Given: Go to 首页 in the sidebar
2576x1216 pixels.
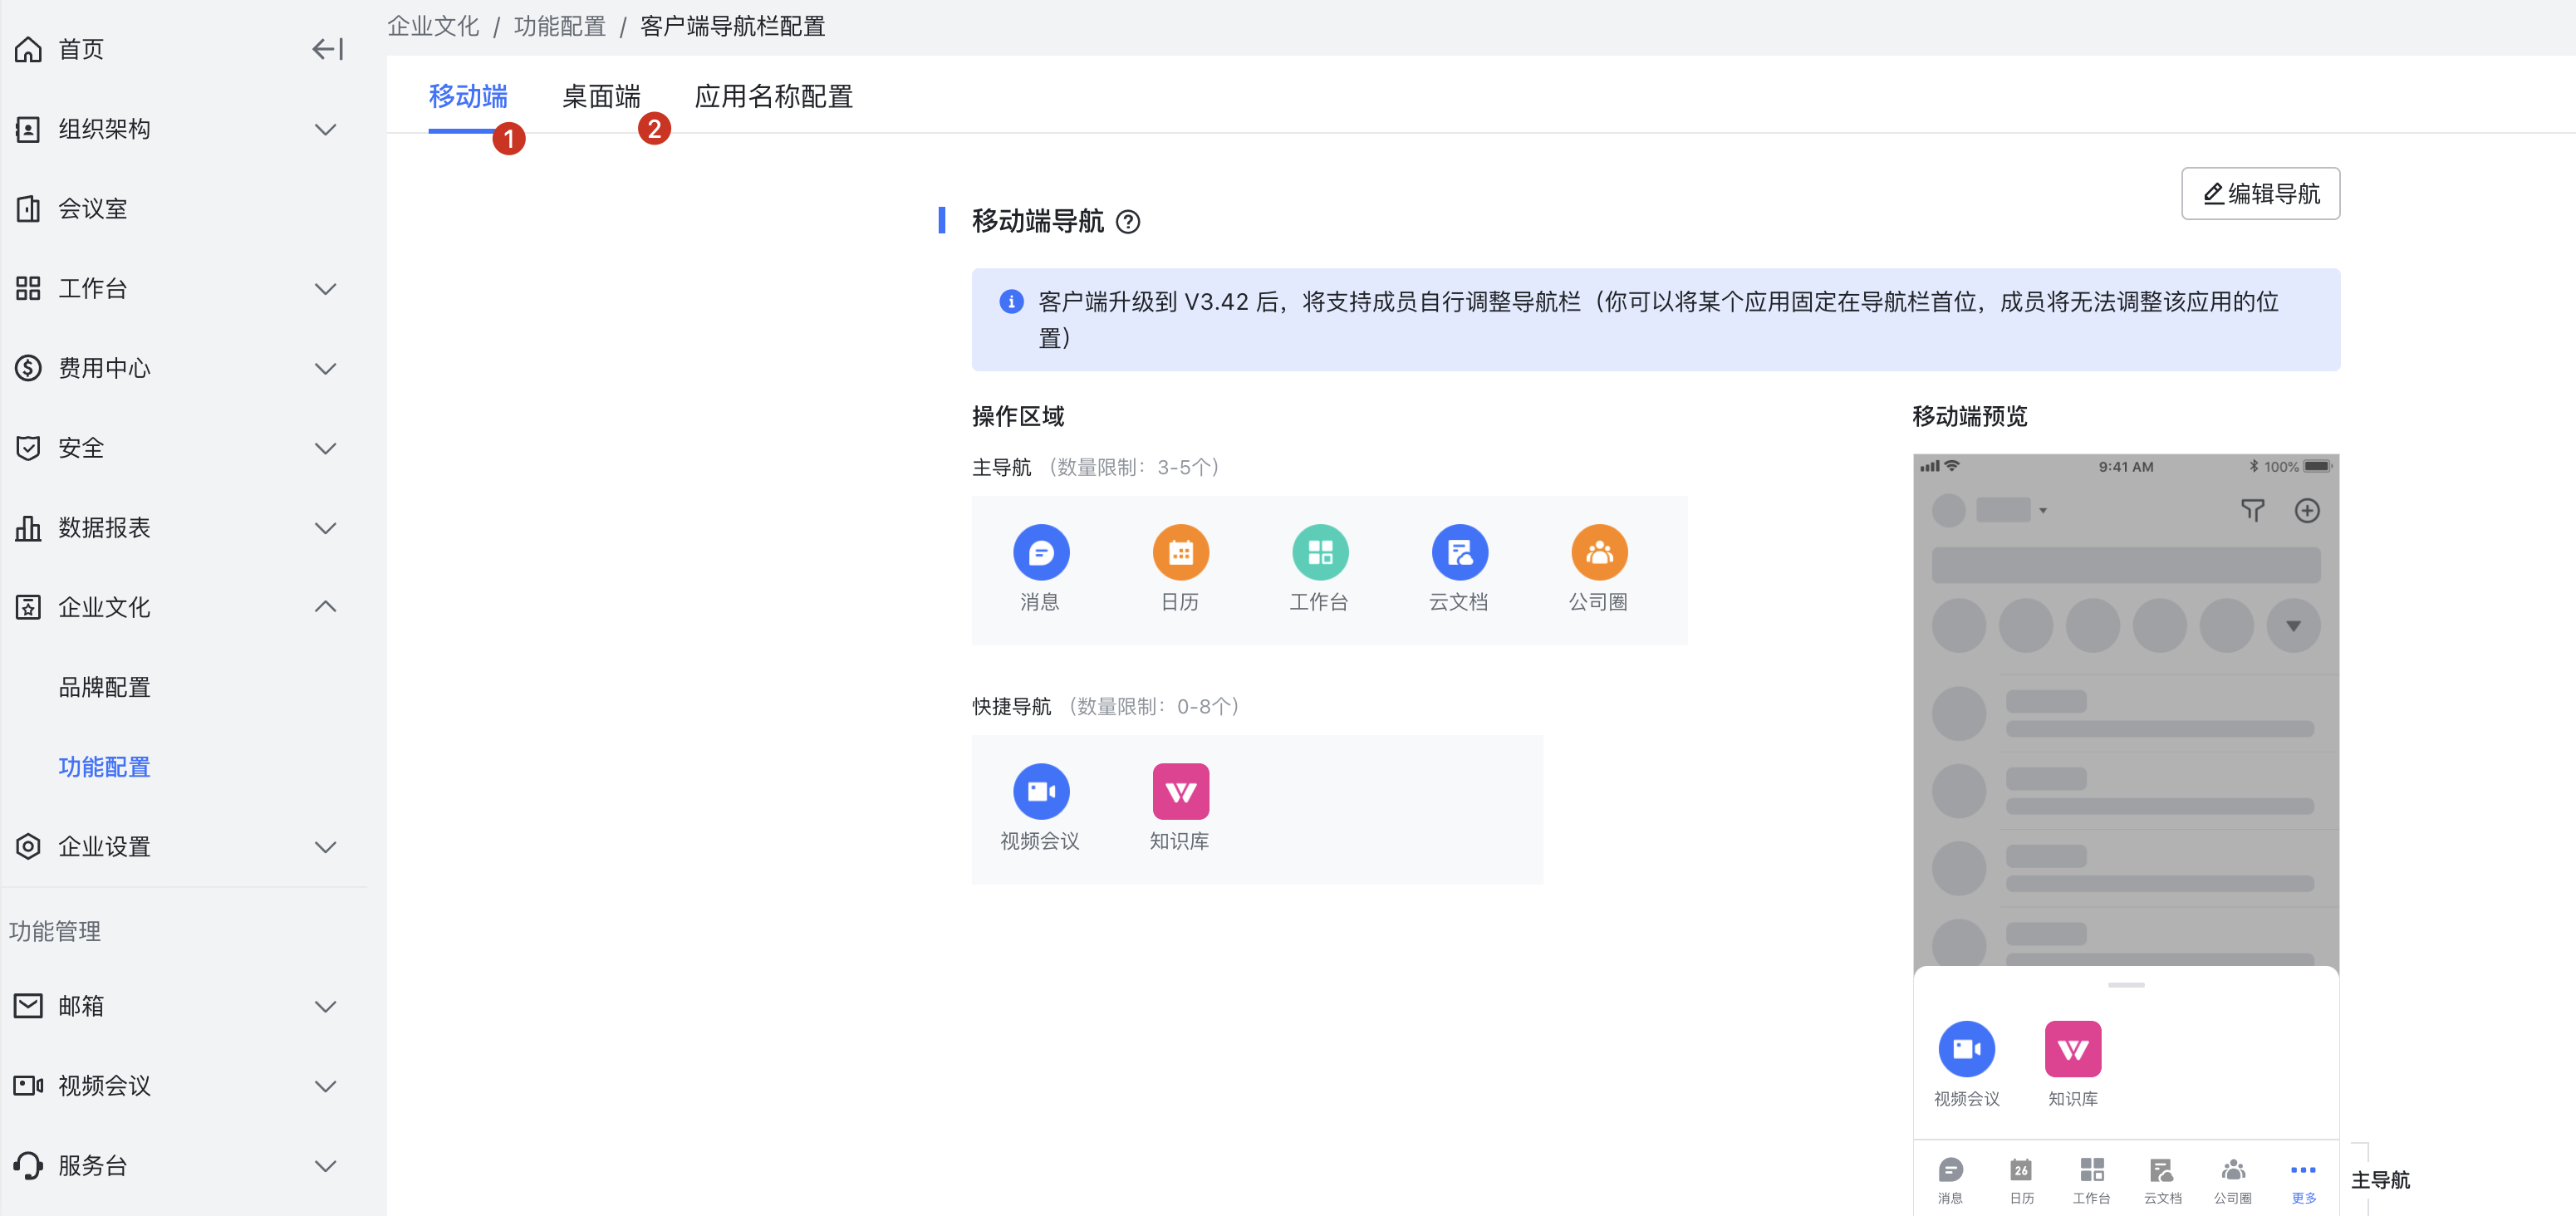Looking at the screenshot, I should (81, 49).
